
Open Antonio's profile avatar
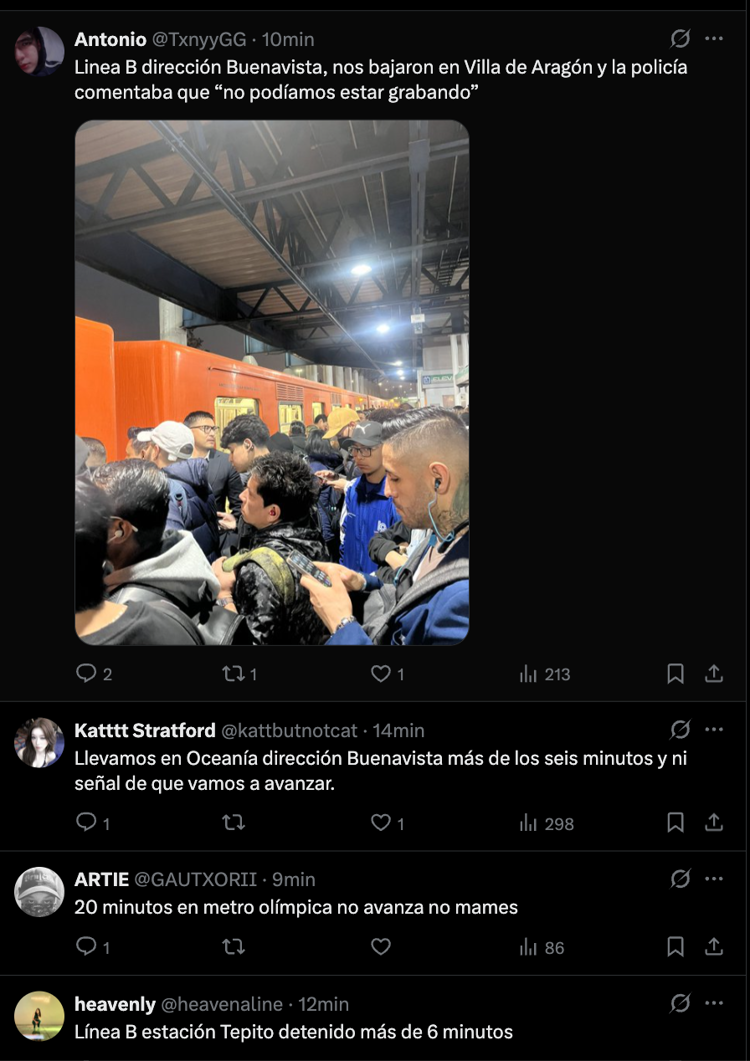tap(39, 51)
